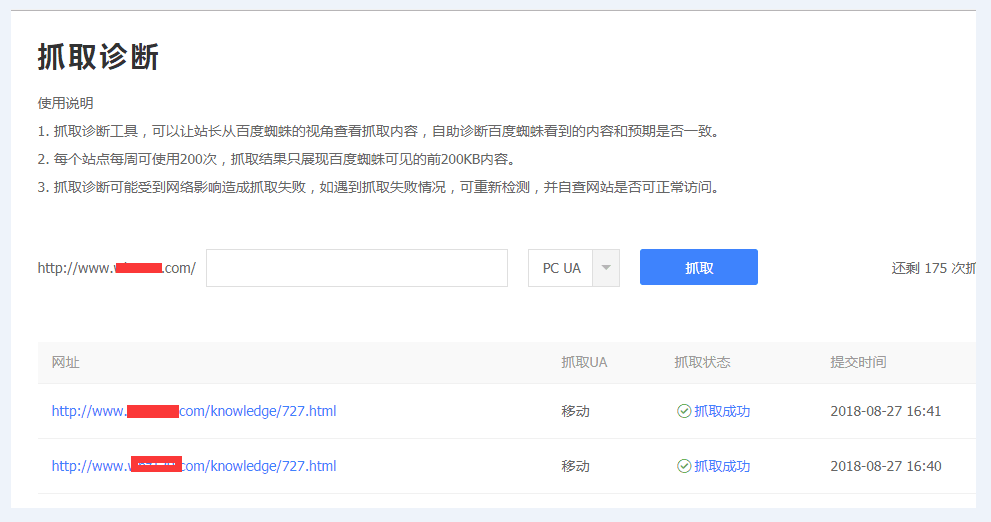
Task: Expand the PC UA dropdown arrow
Action: (x=606, y=268)
